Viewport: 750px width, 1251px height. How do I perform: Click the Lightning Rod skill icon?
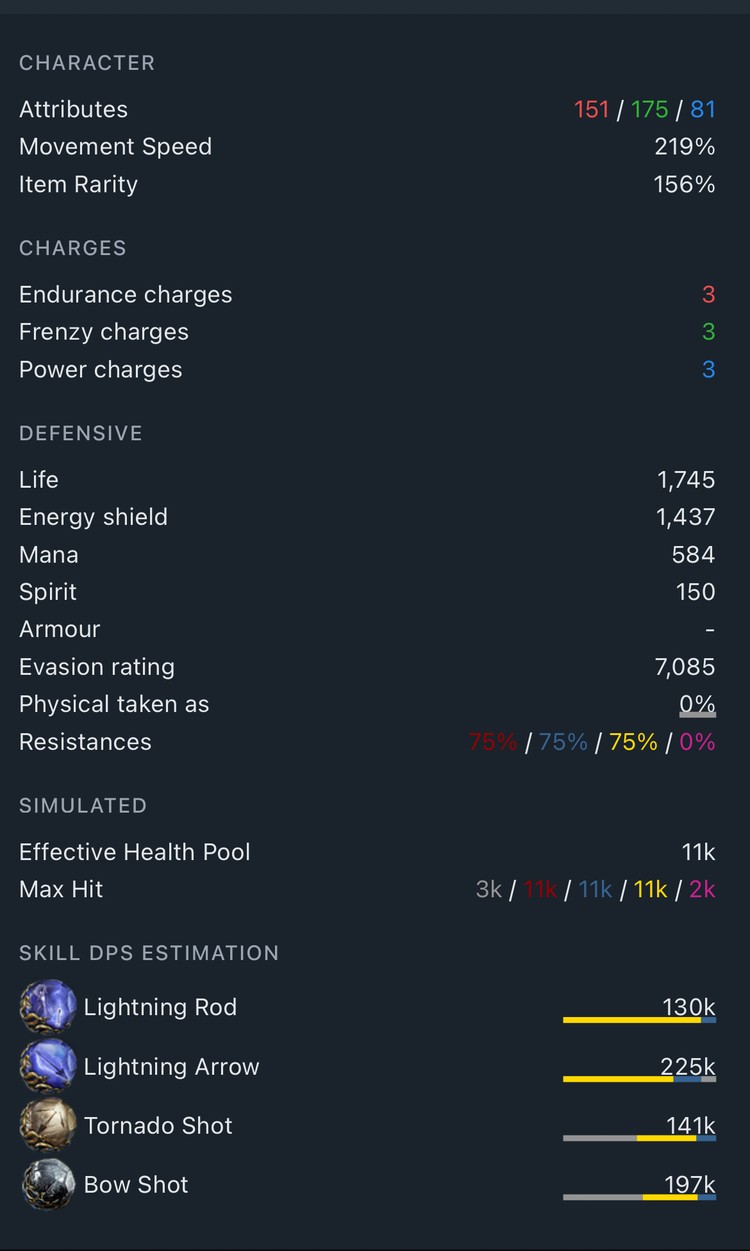pyautogui.click(x=48, y=1007)
